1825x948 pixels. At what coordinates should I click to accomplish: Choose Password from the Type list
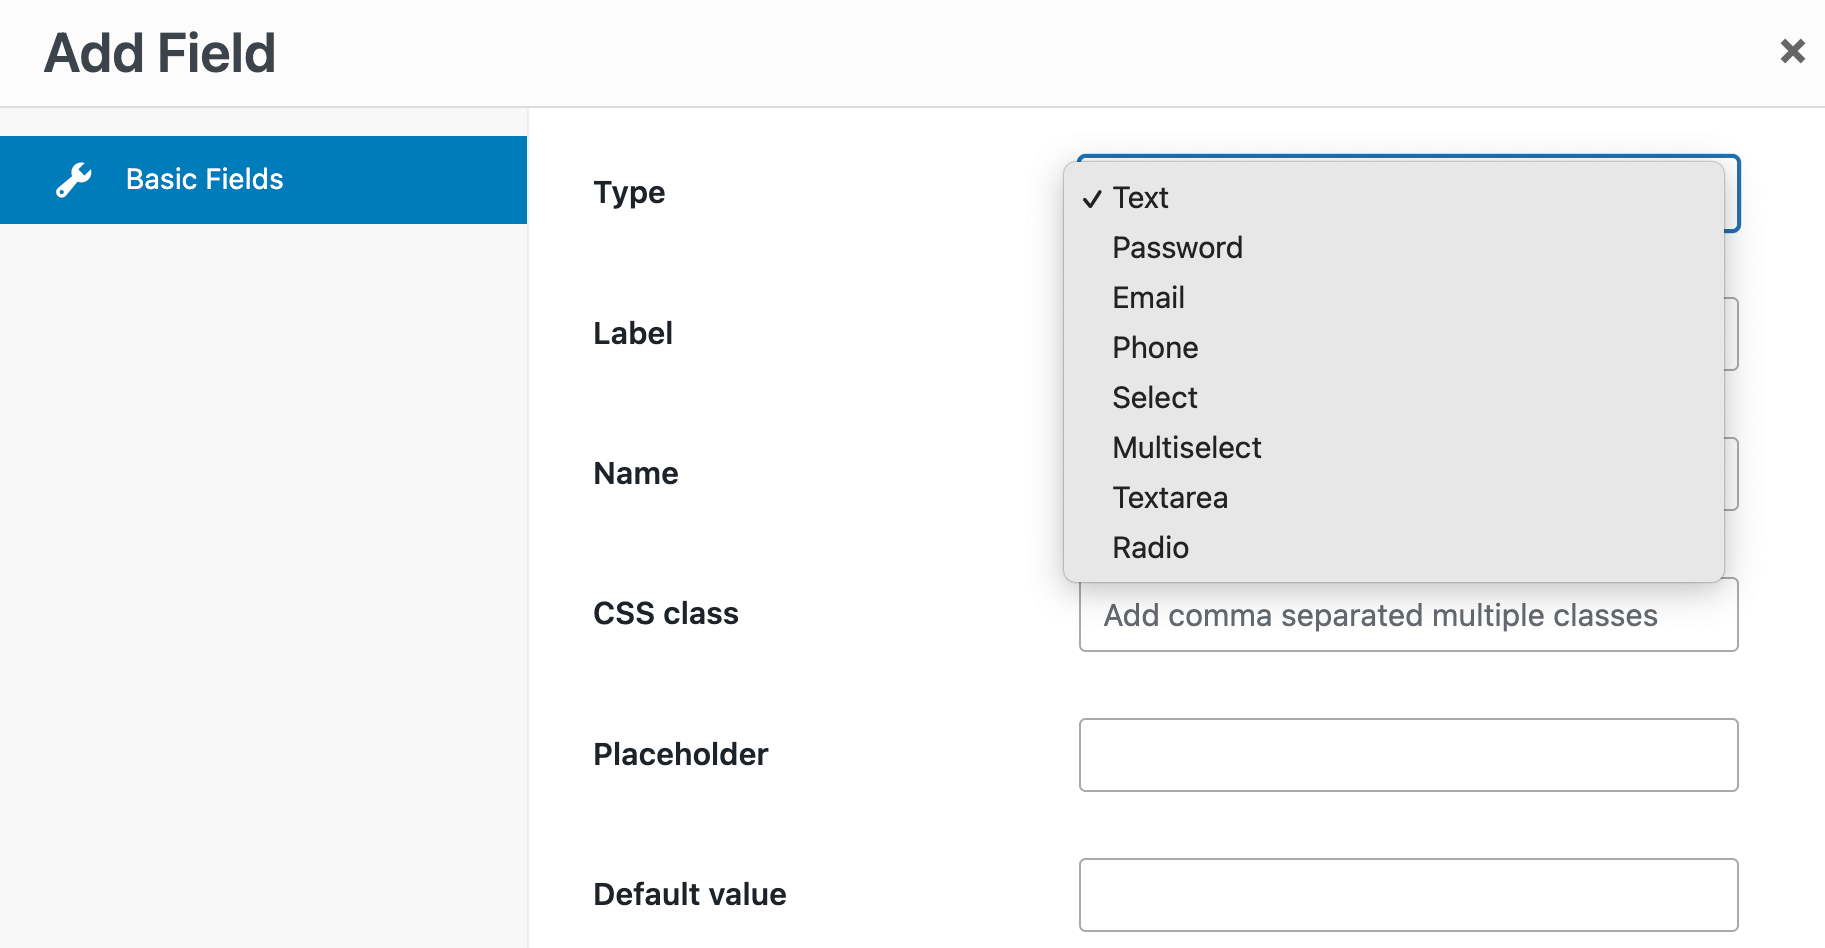pyautogui.click(x=1177, y=248)
